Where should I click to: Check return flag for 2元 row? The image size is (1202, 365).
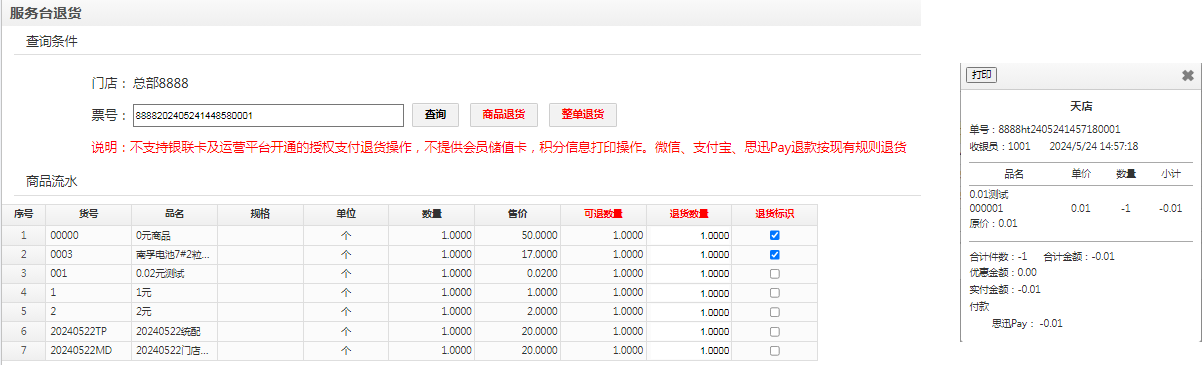click(775, 312)
